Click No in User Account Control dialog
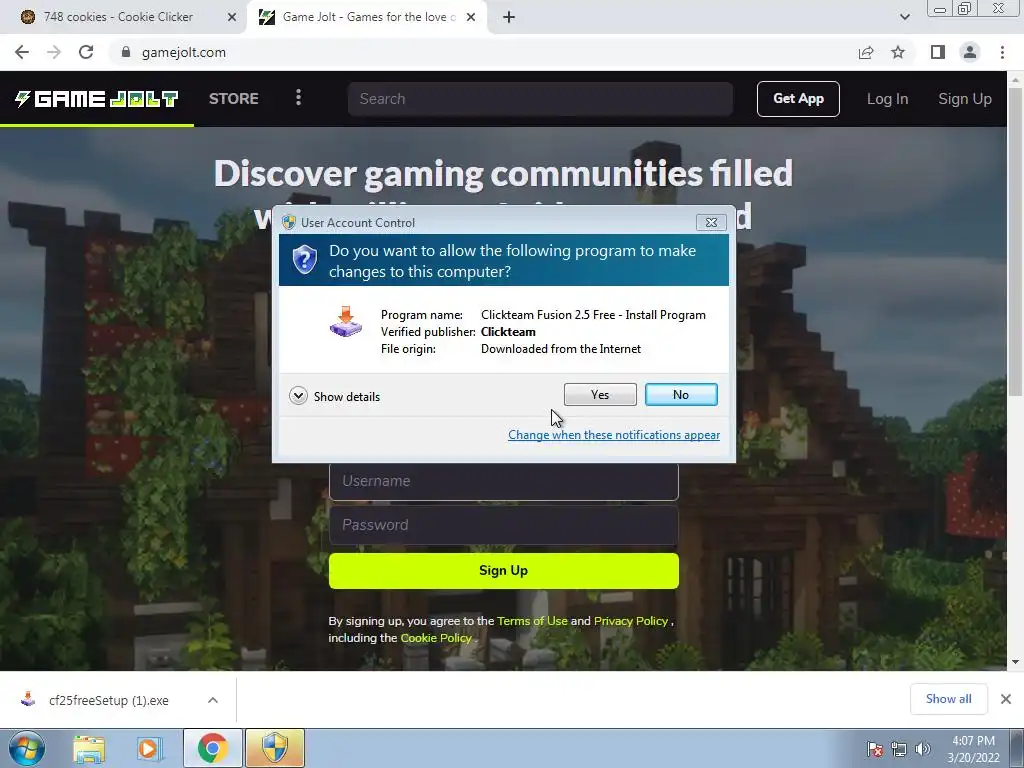This screenshot has height=768, width=1024. tap(680, 394)
